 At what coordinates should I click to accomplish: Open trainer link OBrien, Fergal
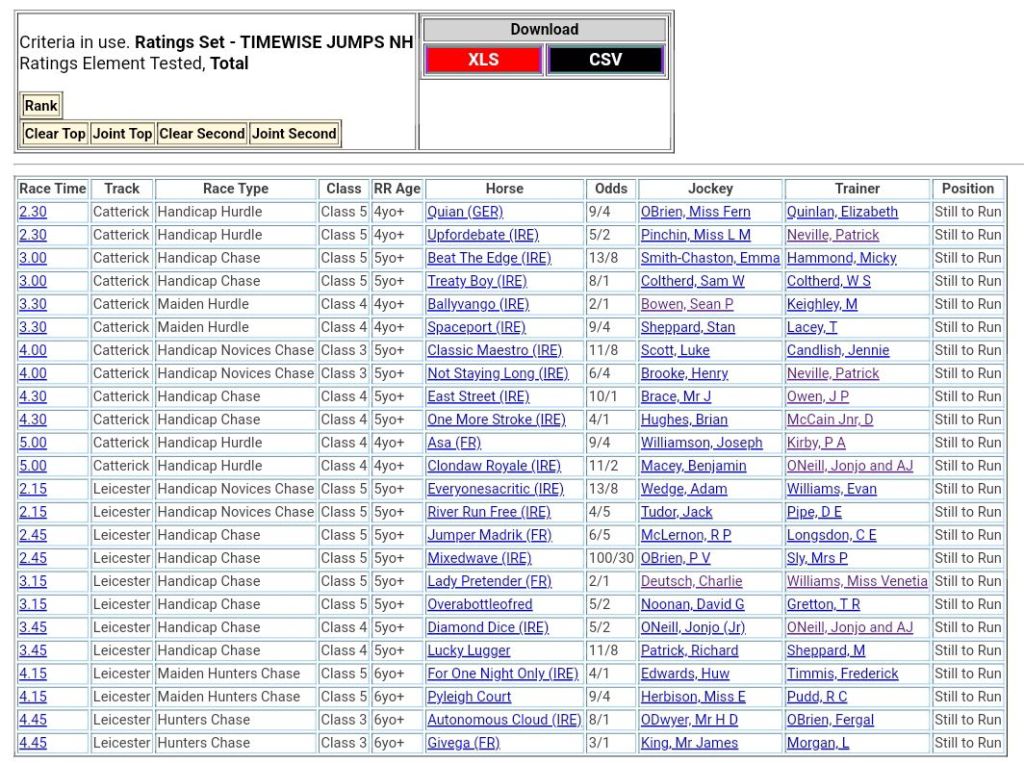830,720
